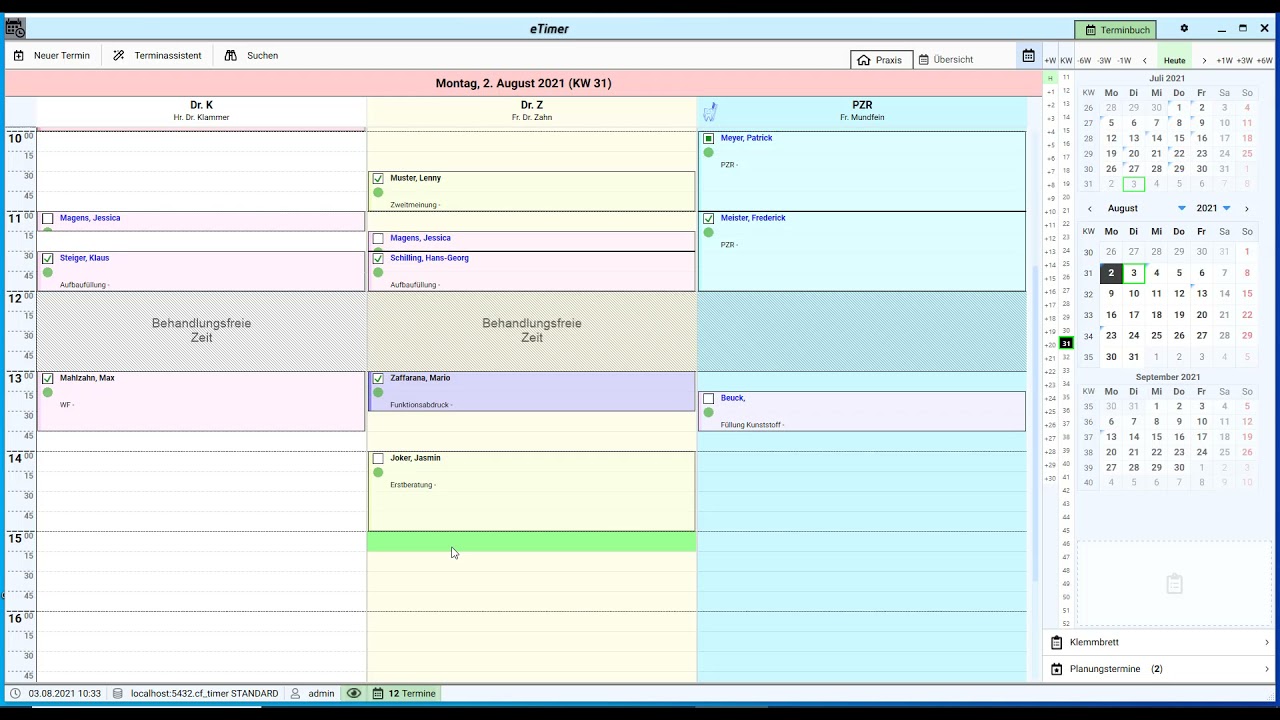Click the 03.08.2021 10:33 status text
The width and height of the screenshot is (1280, 720).
64,693
